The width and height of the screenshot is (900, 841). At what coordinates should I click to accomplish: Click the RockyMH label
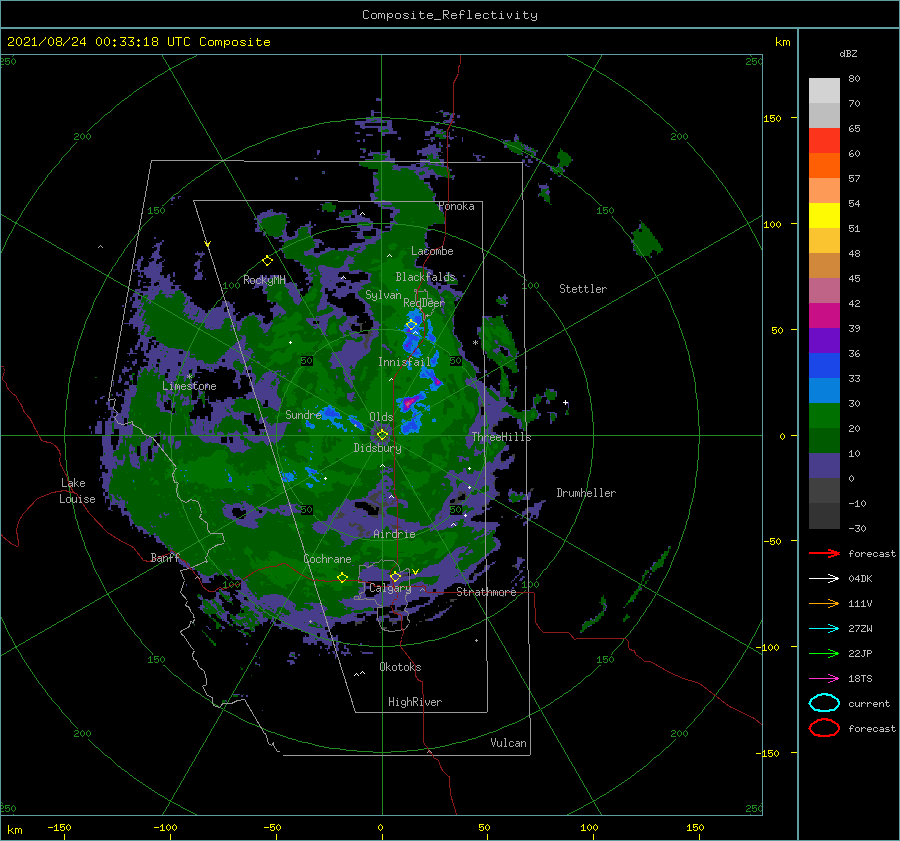[x=264, y=280]
